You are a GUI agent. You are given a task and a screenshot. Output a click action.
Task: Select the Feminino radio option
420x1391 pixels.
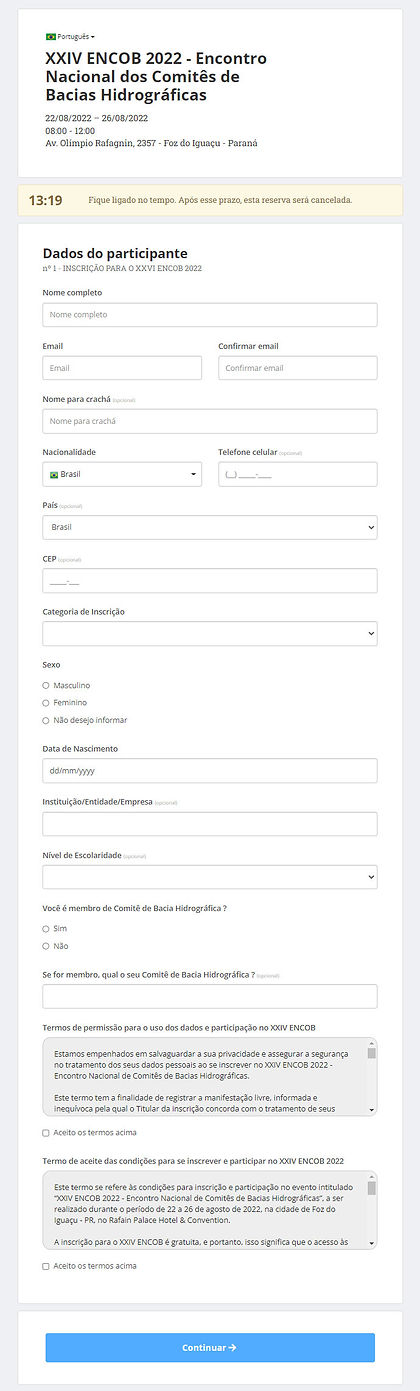click(46, 703)
